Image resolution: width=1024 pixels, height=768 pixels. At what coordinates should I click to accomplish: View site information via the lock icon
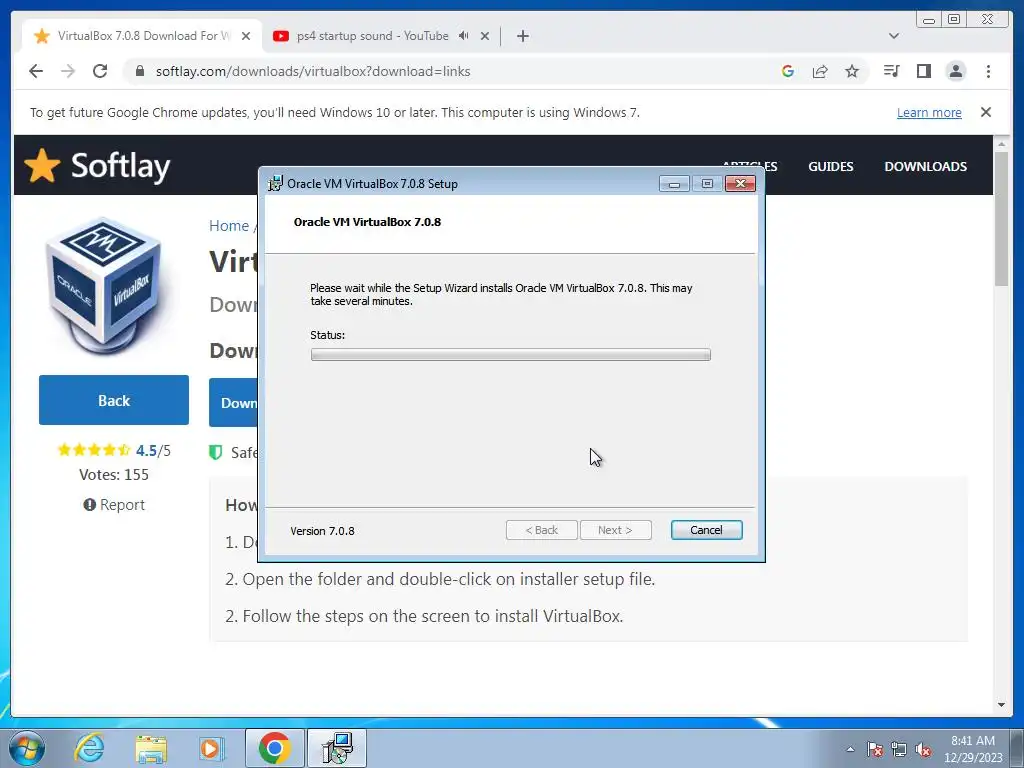coord(139,71)
